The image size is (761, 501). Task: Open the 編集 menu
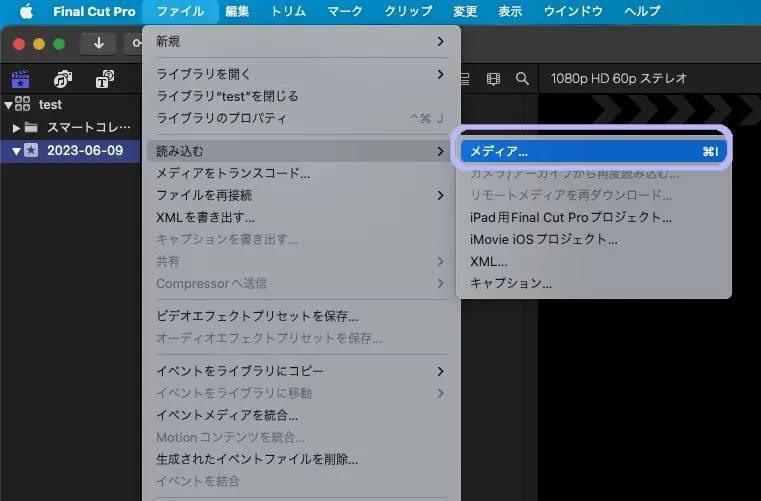pyautogui.click(x=237, y=11)
